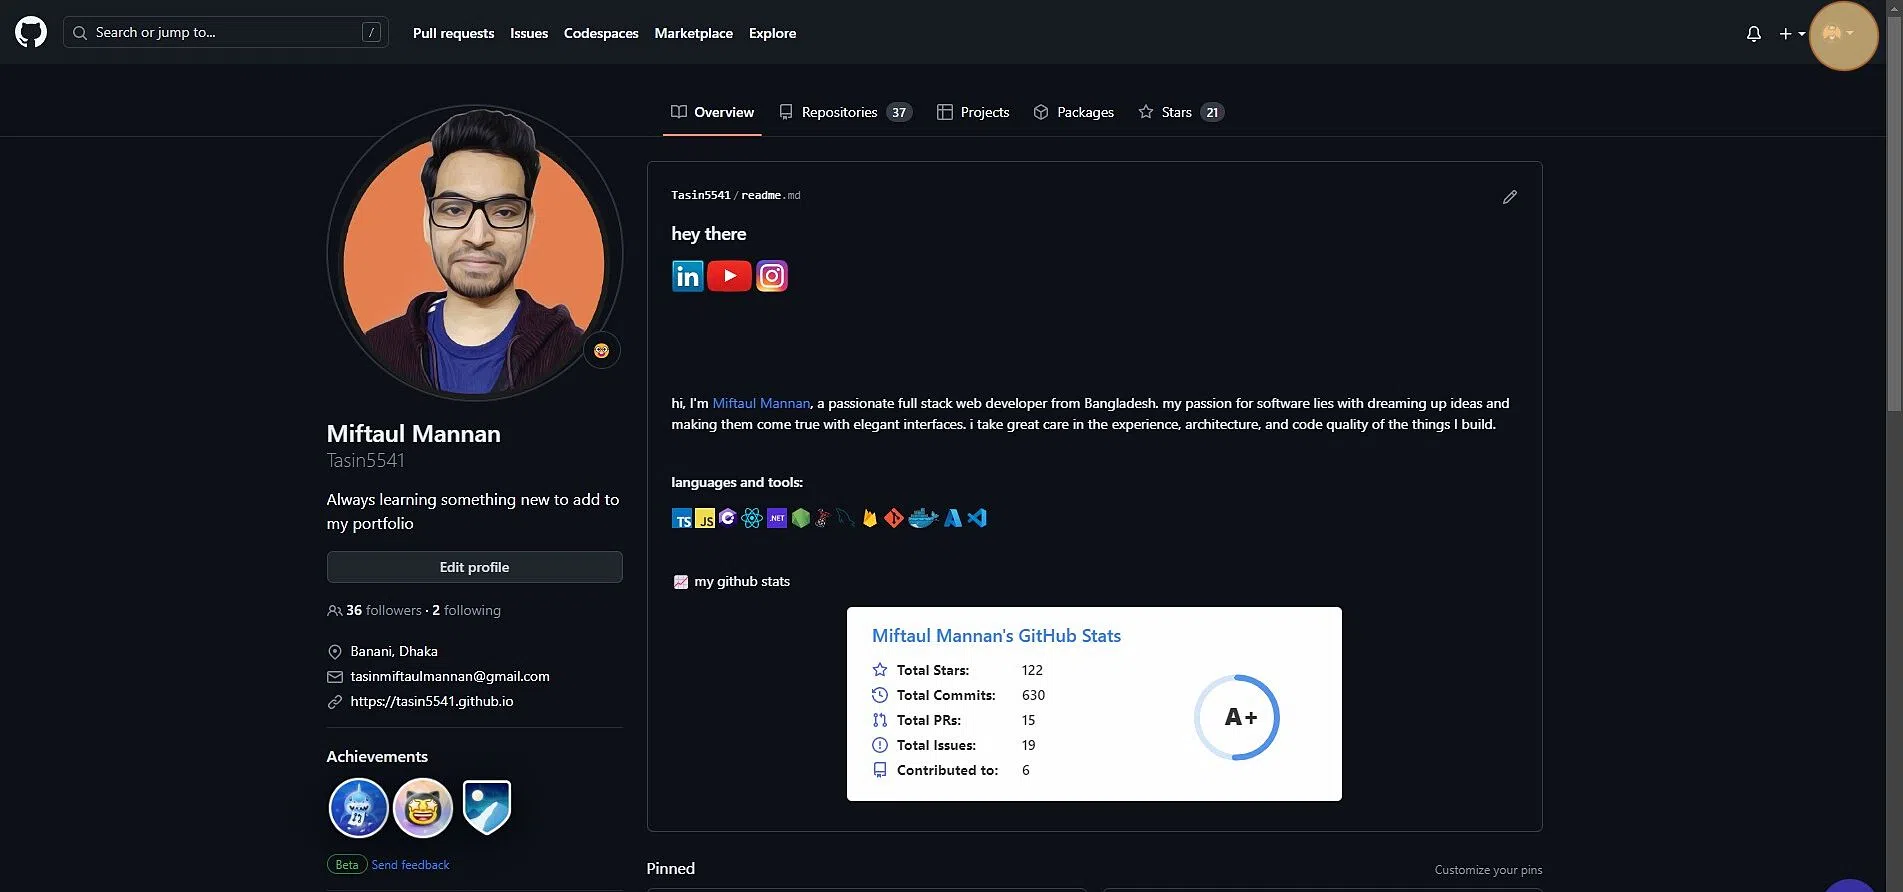1903x892 pixels.
Task: Go to GitHub home via the Octocat logo
Action: (x=31, y=32)
